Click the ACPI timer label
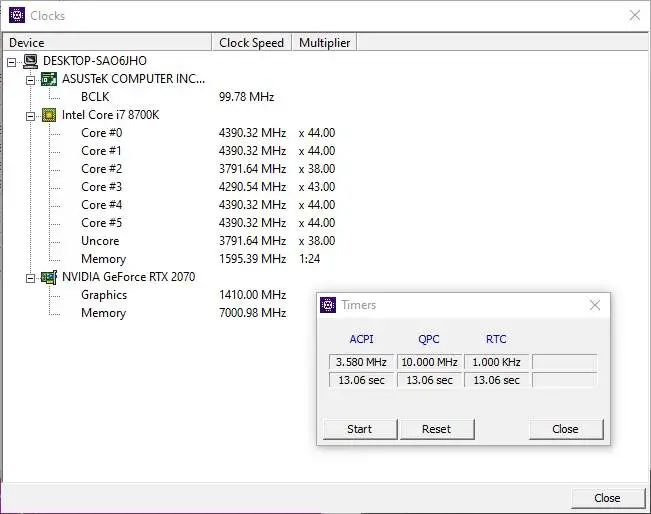 pyautogui.click(x=361, y=339)
